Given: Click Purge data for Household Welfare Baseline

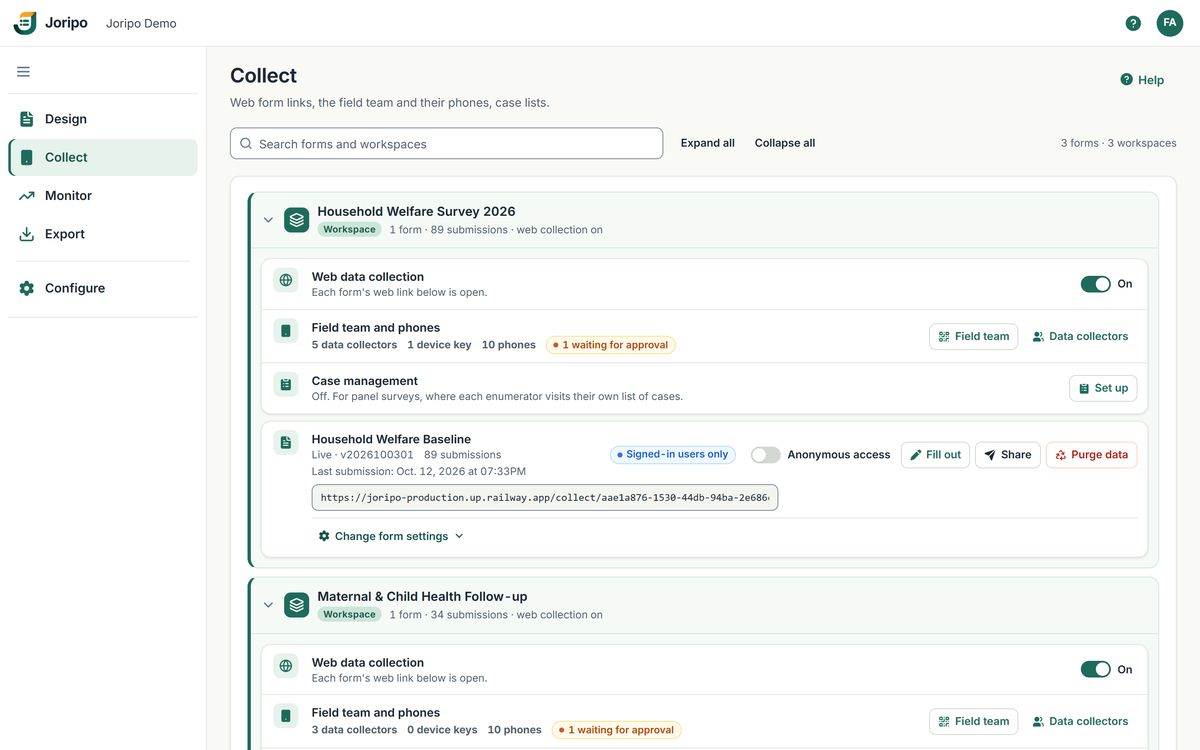Looking at the screenshot, I should [x=1091, y=455].
